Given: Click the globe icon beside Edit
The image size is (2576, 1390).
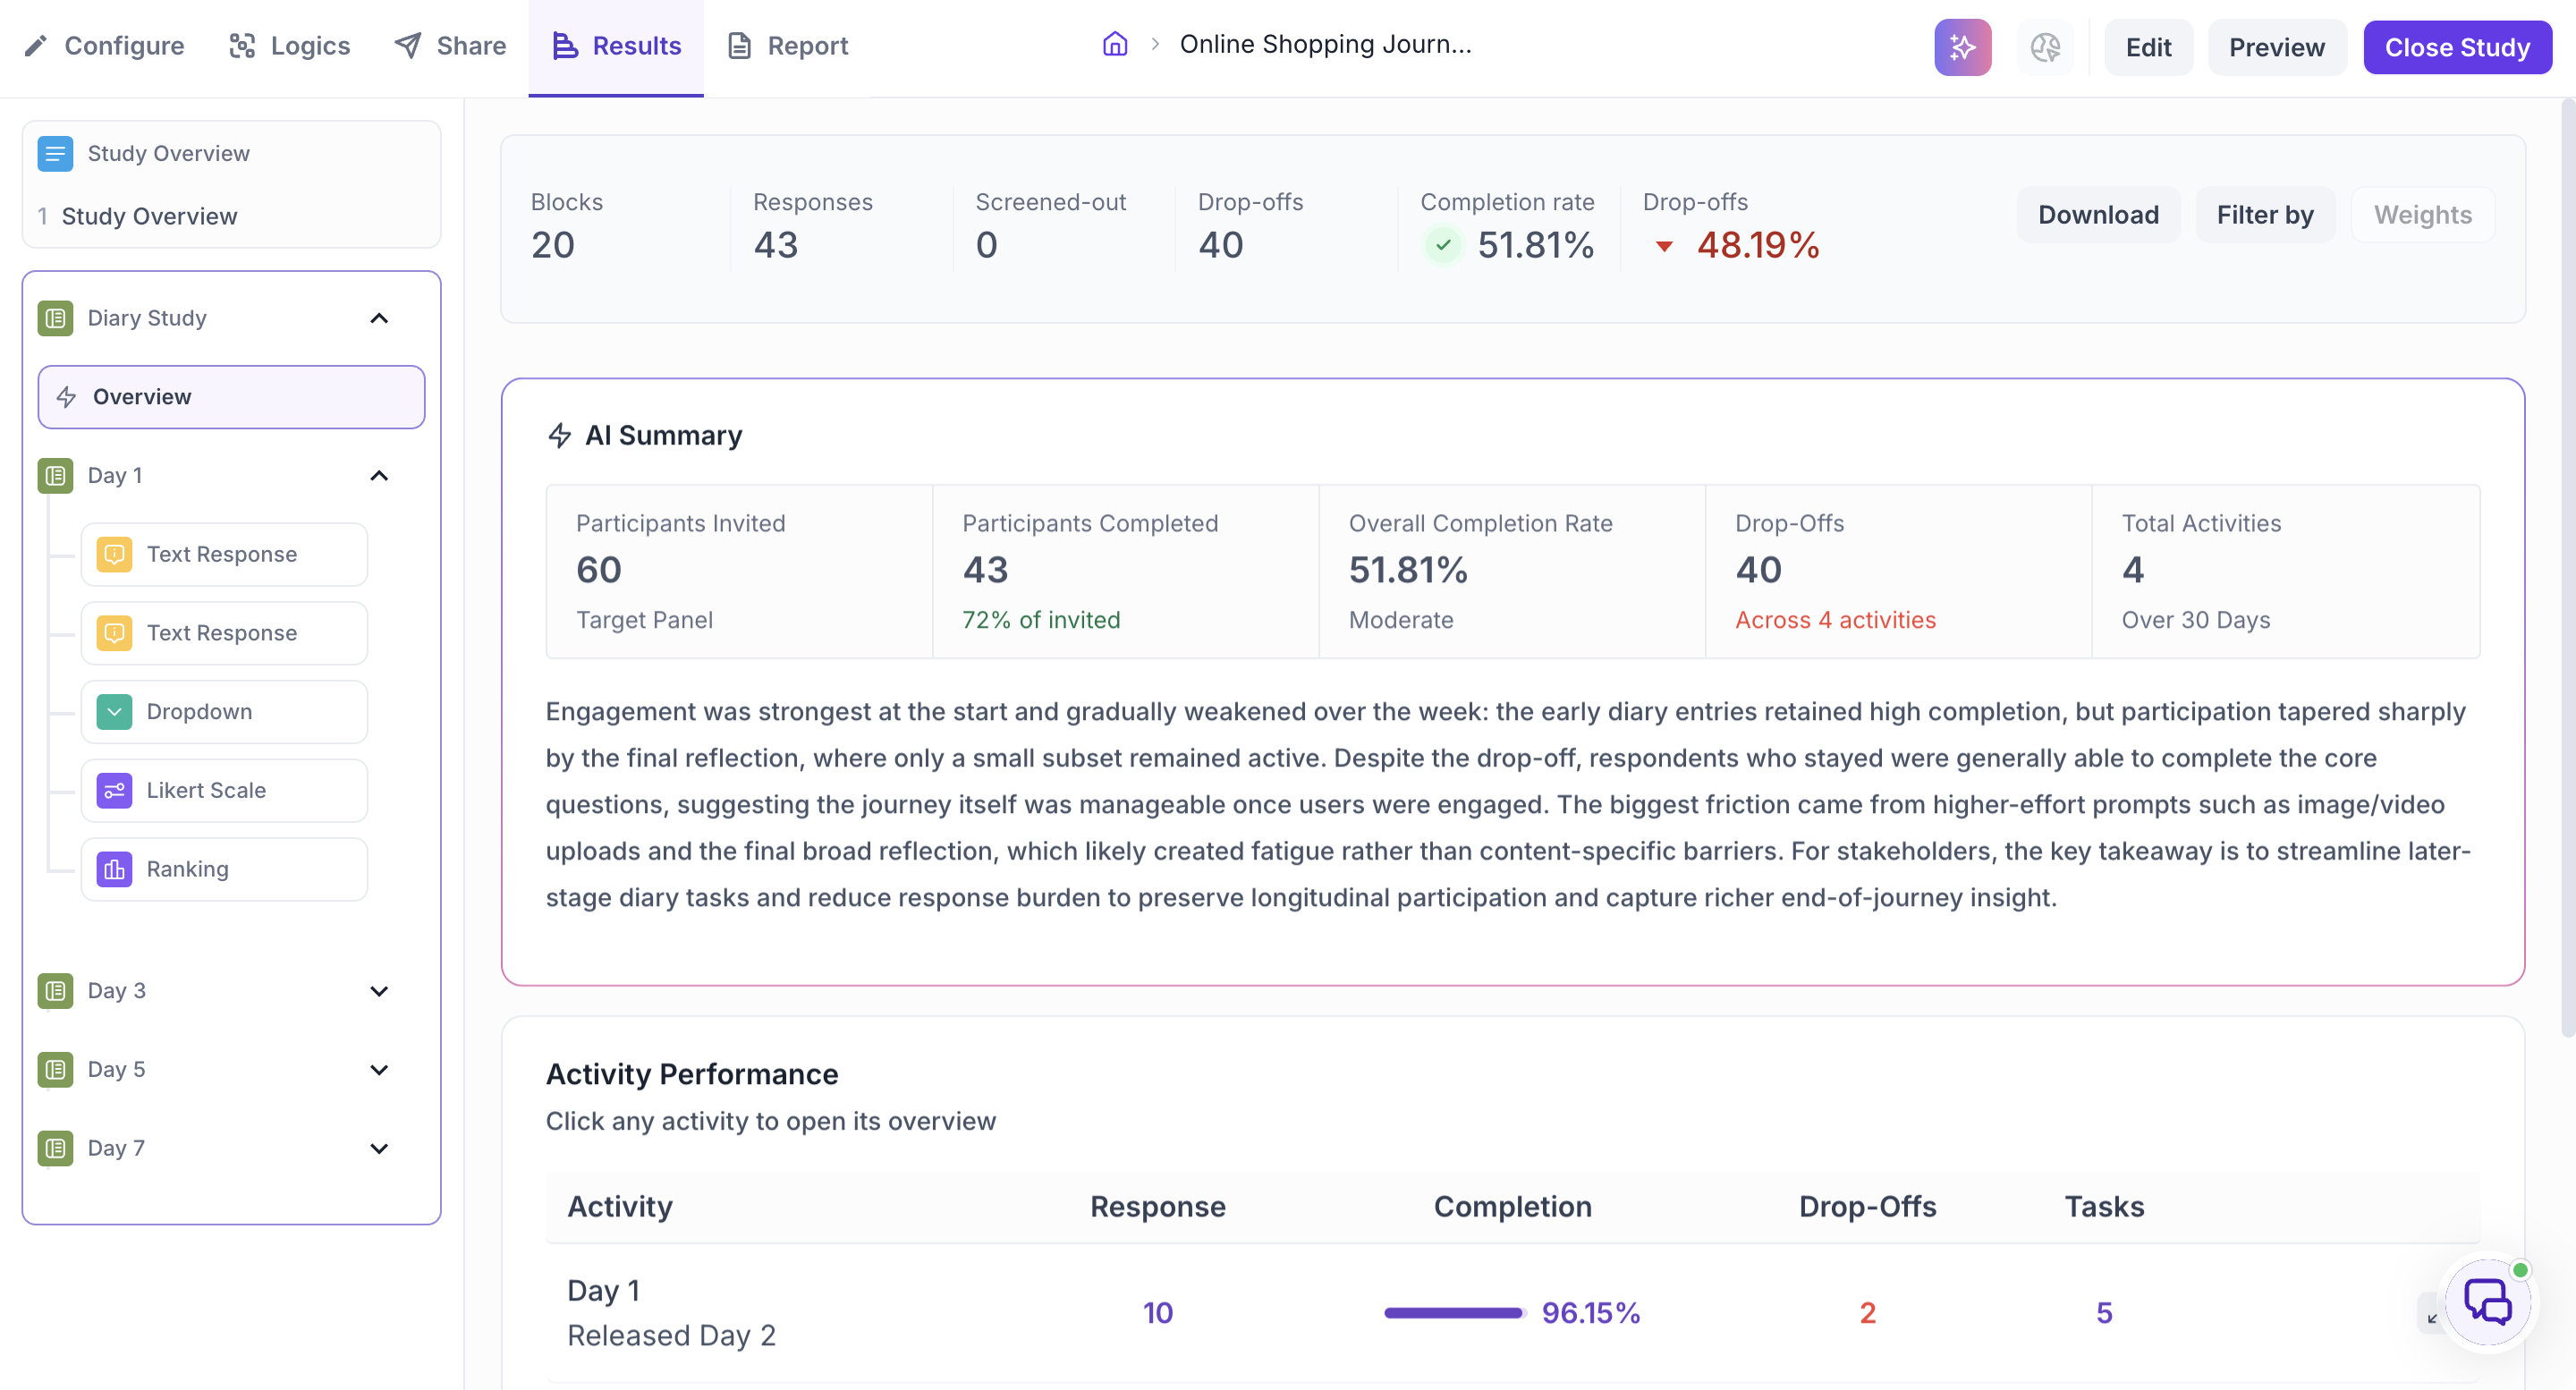Looking at the screenshot, I should [2045, 47].
